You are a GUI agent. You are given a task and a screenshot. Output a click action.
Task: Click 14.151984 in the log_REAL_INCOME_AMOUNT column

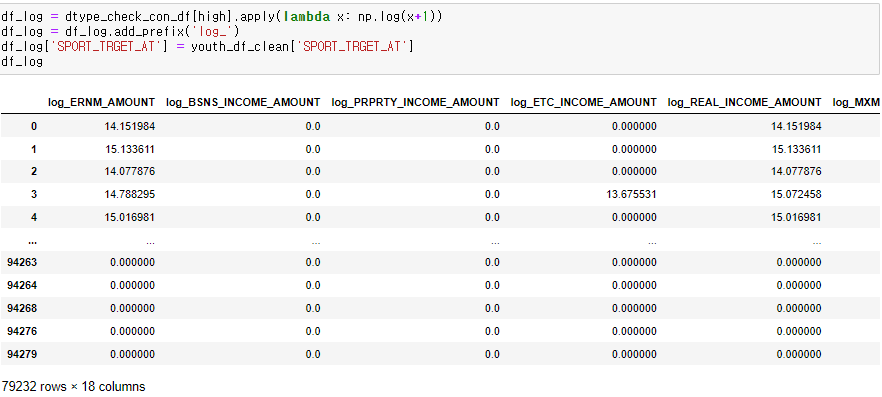(796, 127)
